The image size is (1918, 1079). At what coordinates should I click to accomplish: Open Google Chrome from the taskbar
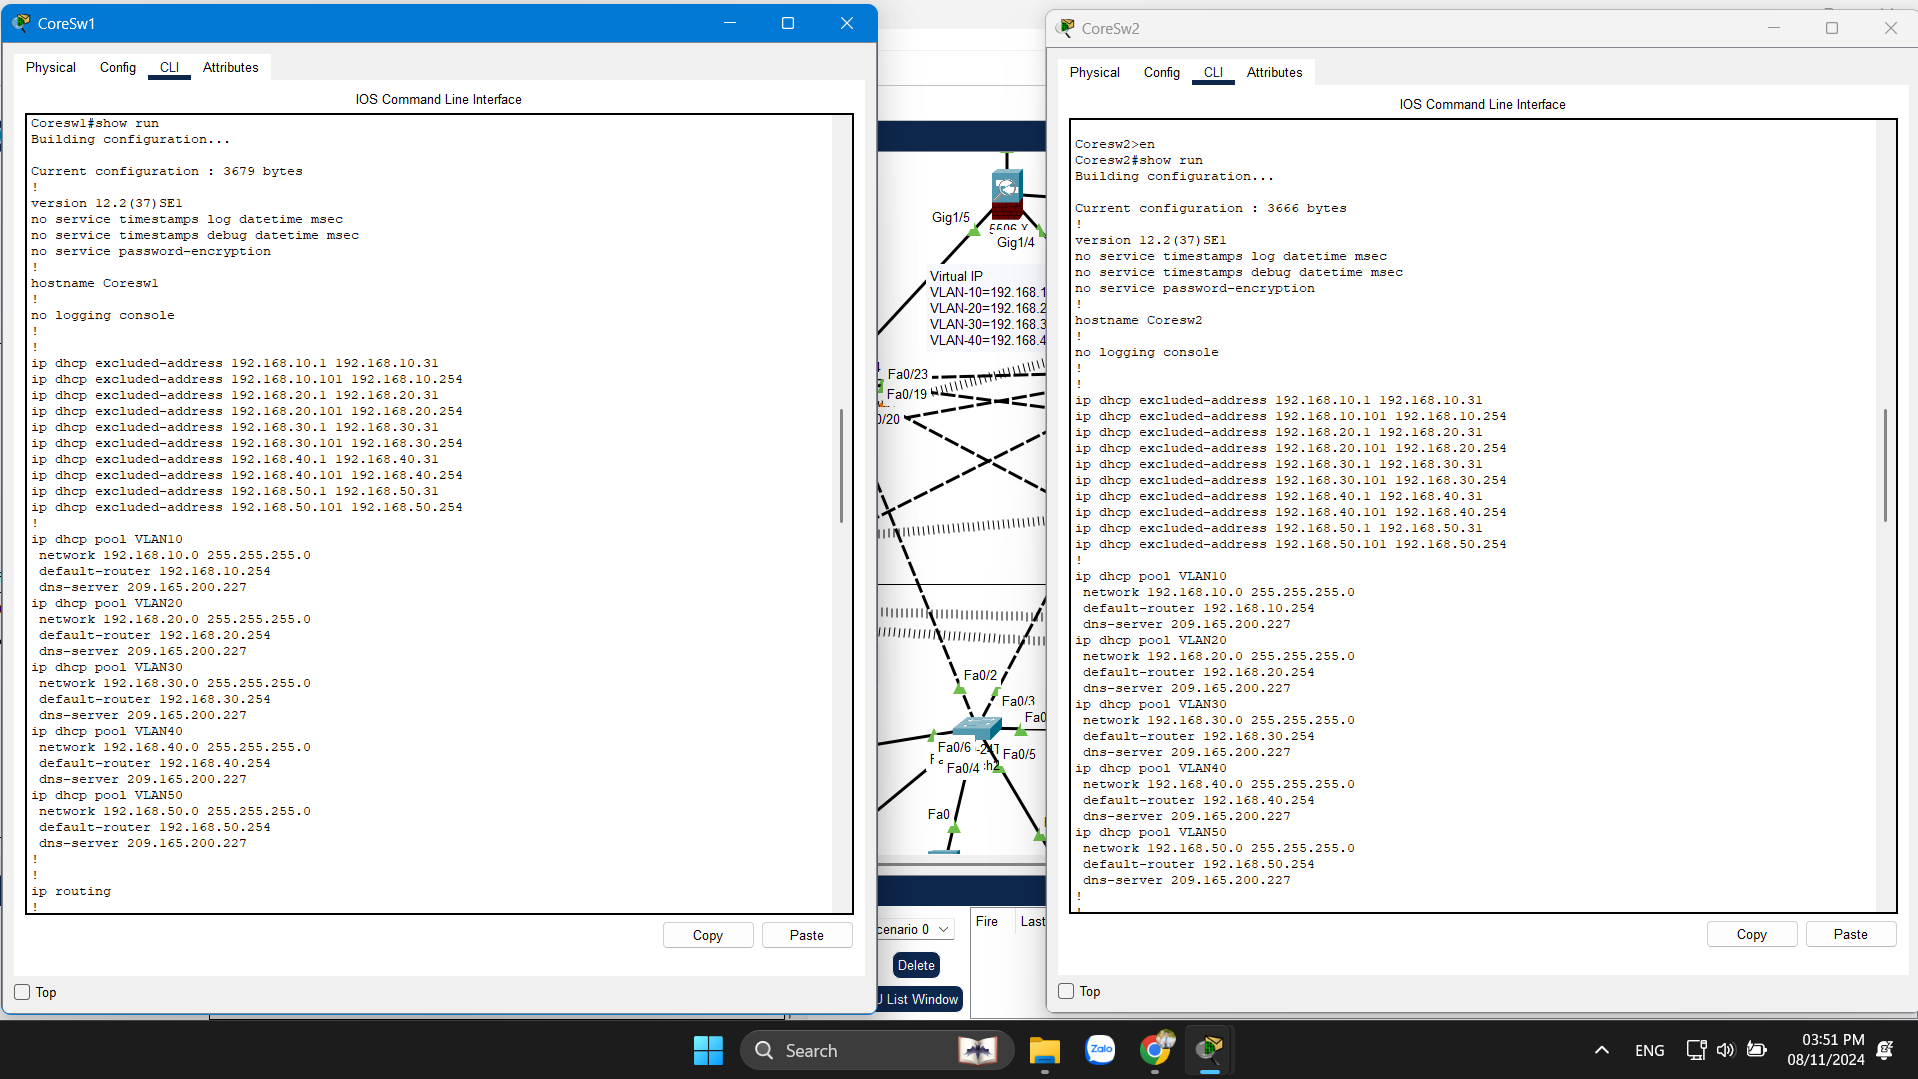pyautogui.click(x=1155, y=1050)
